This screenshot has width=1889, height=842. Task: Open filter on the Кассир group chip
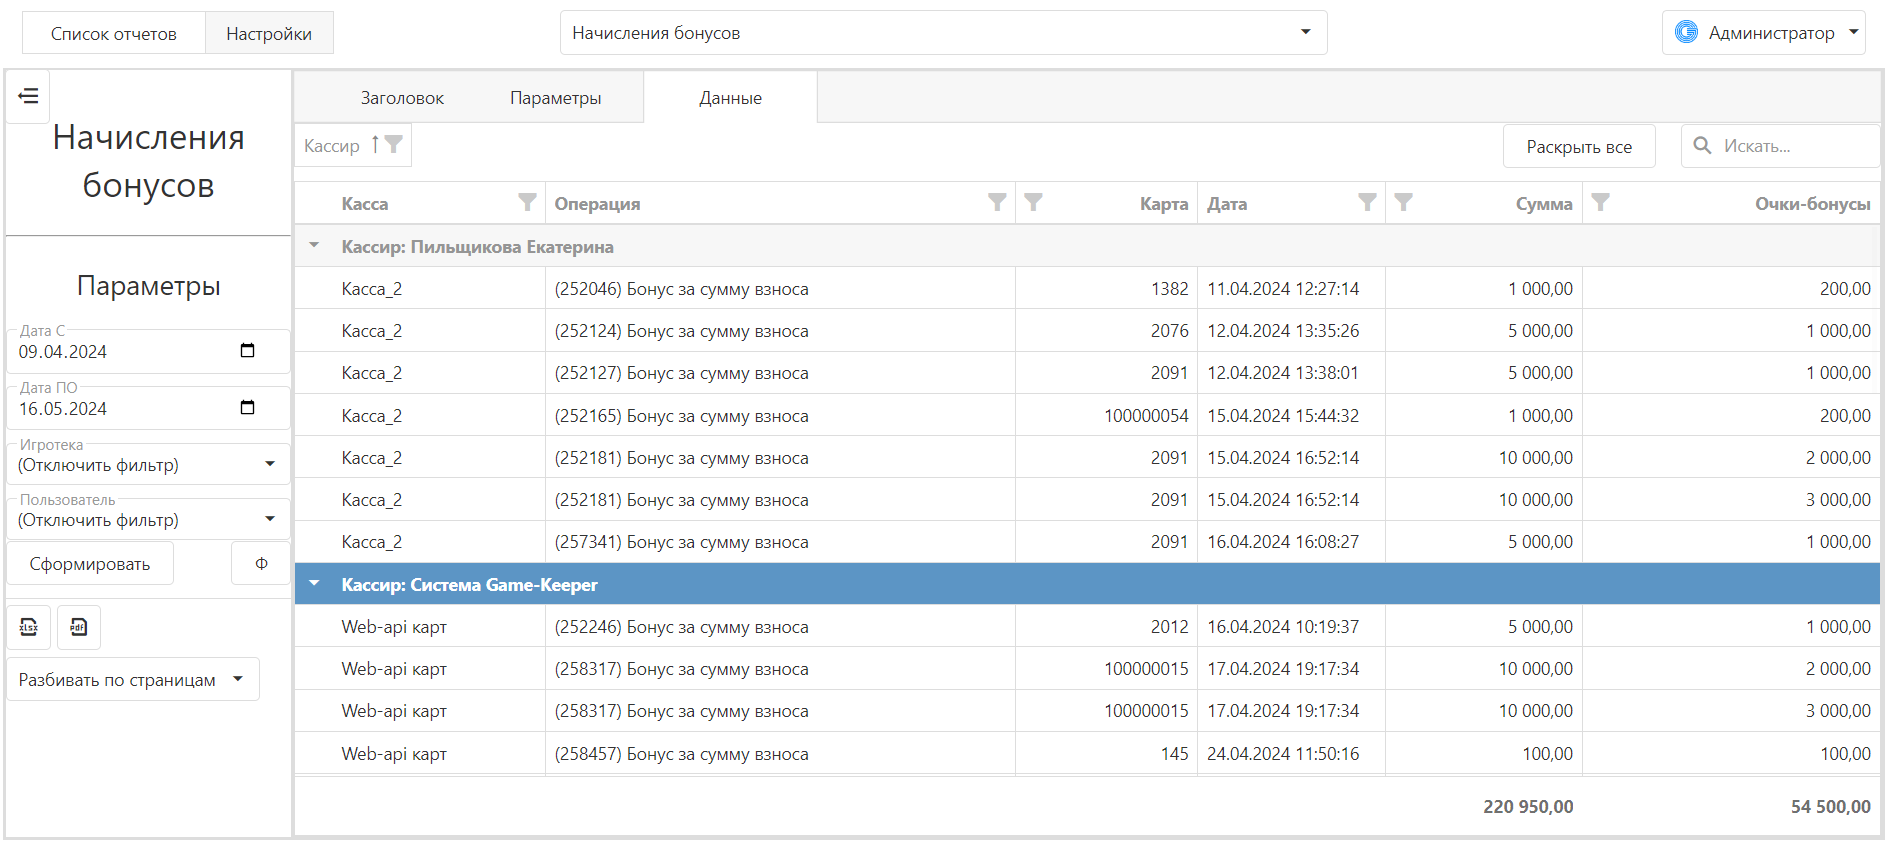click(x=394, y=145)
